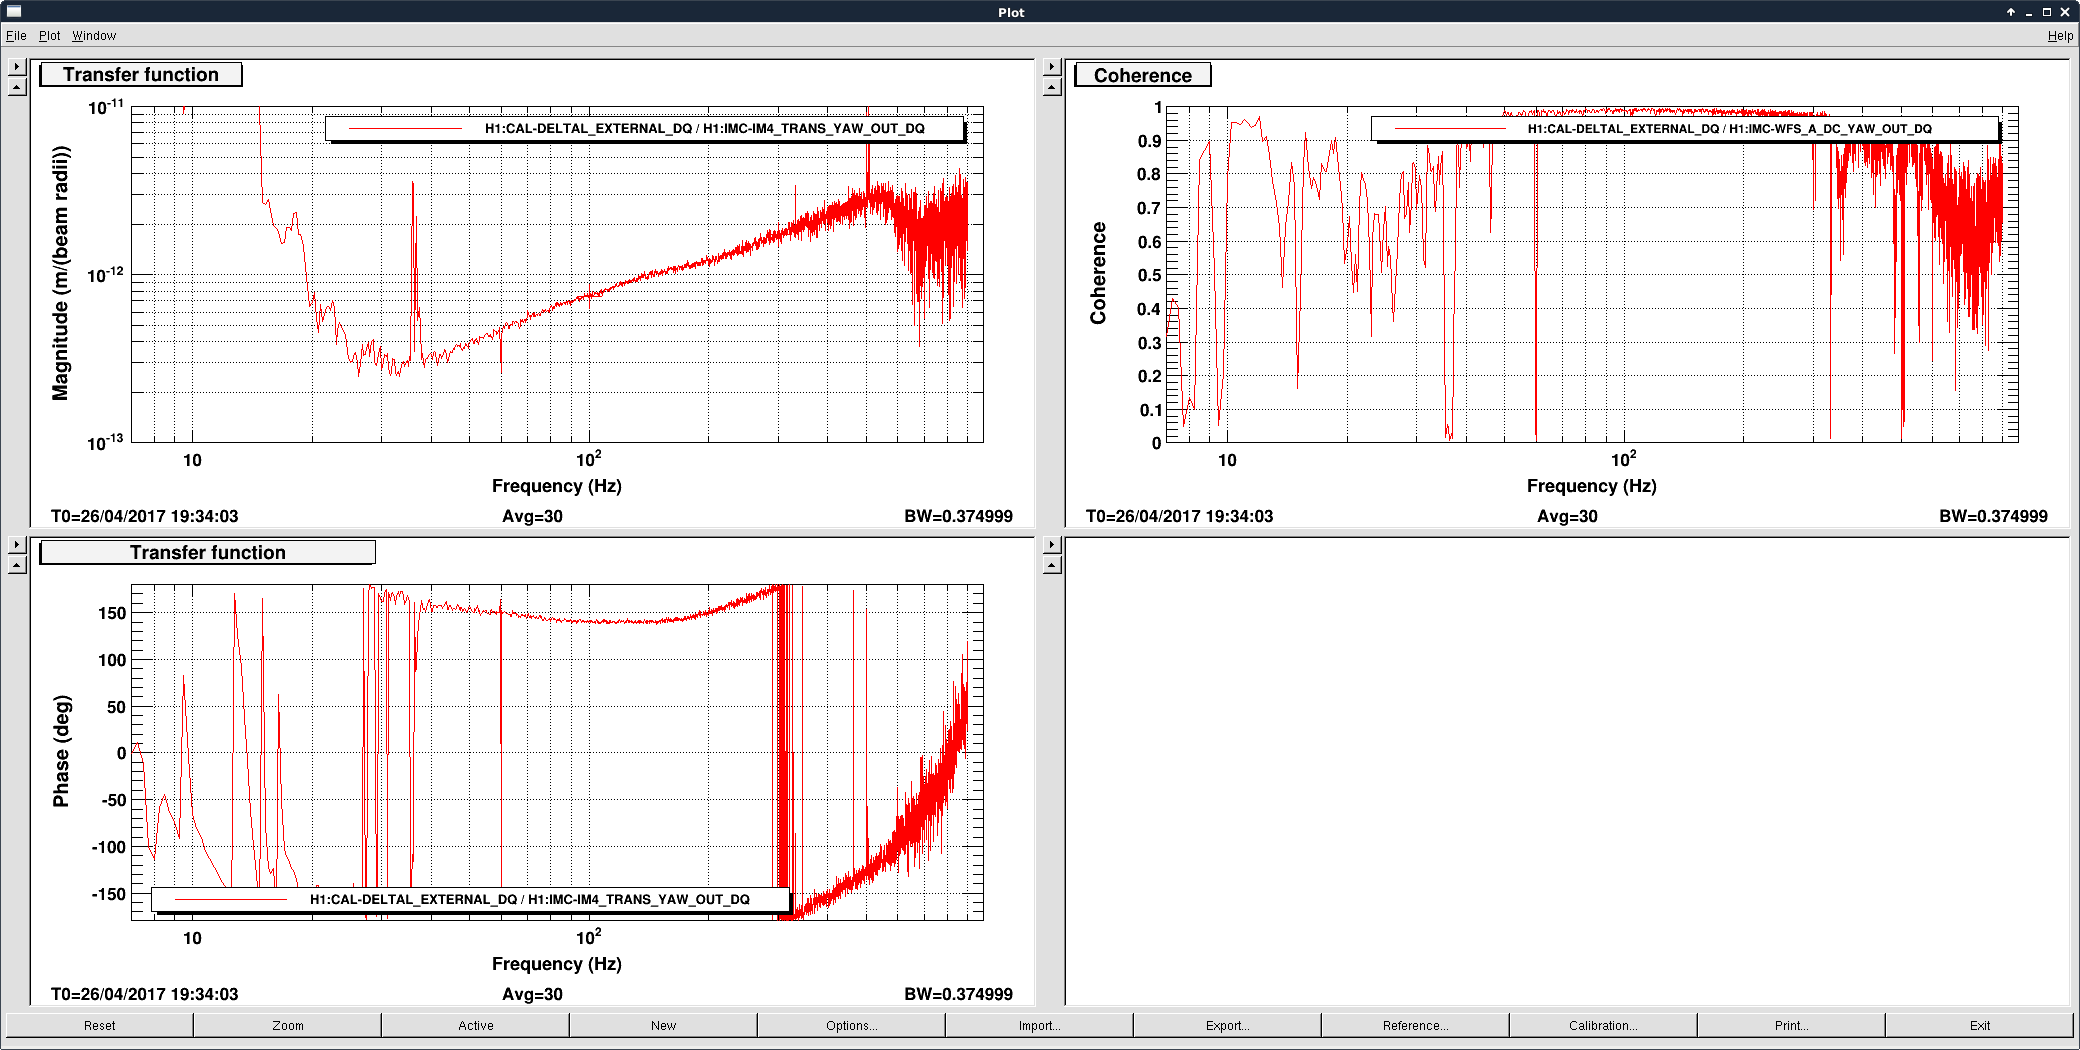Click the window menu icon in title bar
Image resolution: width=2080 pixels, height=1050 pixels.
(x=13, y=12)
